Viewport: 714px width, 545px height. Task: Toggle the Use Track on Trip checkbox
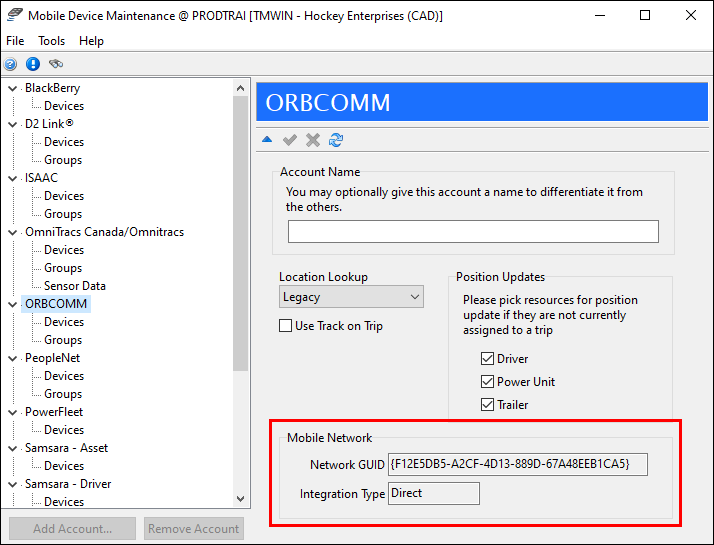click(285, 326)
